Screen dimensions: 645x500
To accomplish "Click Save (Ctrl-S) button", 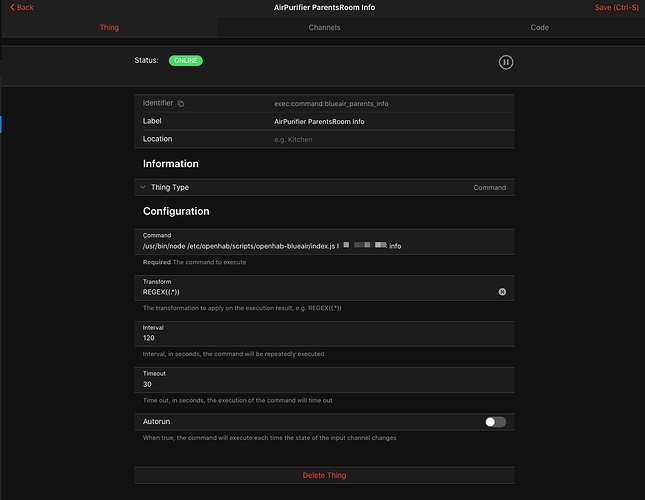I will (615, 7).
